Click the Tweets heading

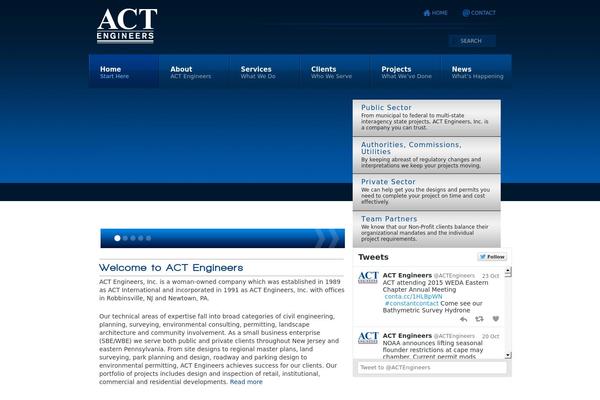click(x=373, y=257)
